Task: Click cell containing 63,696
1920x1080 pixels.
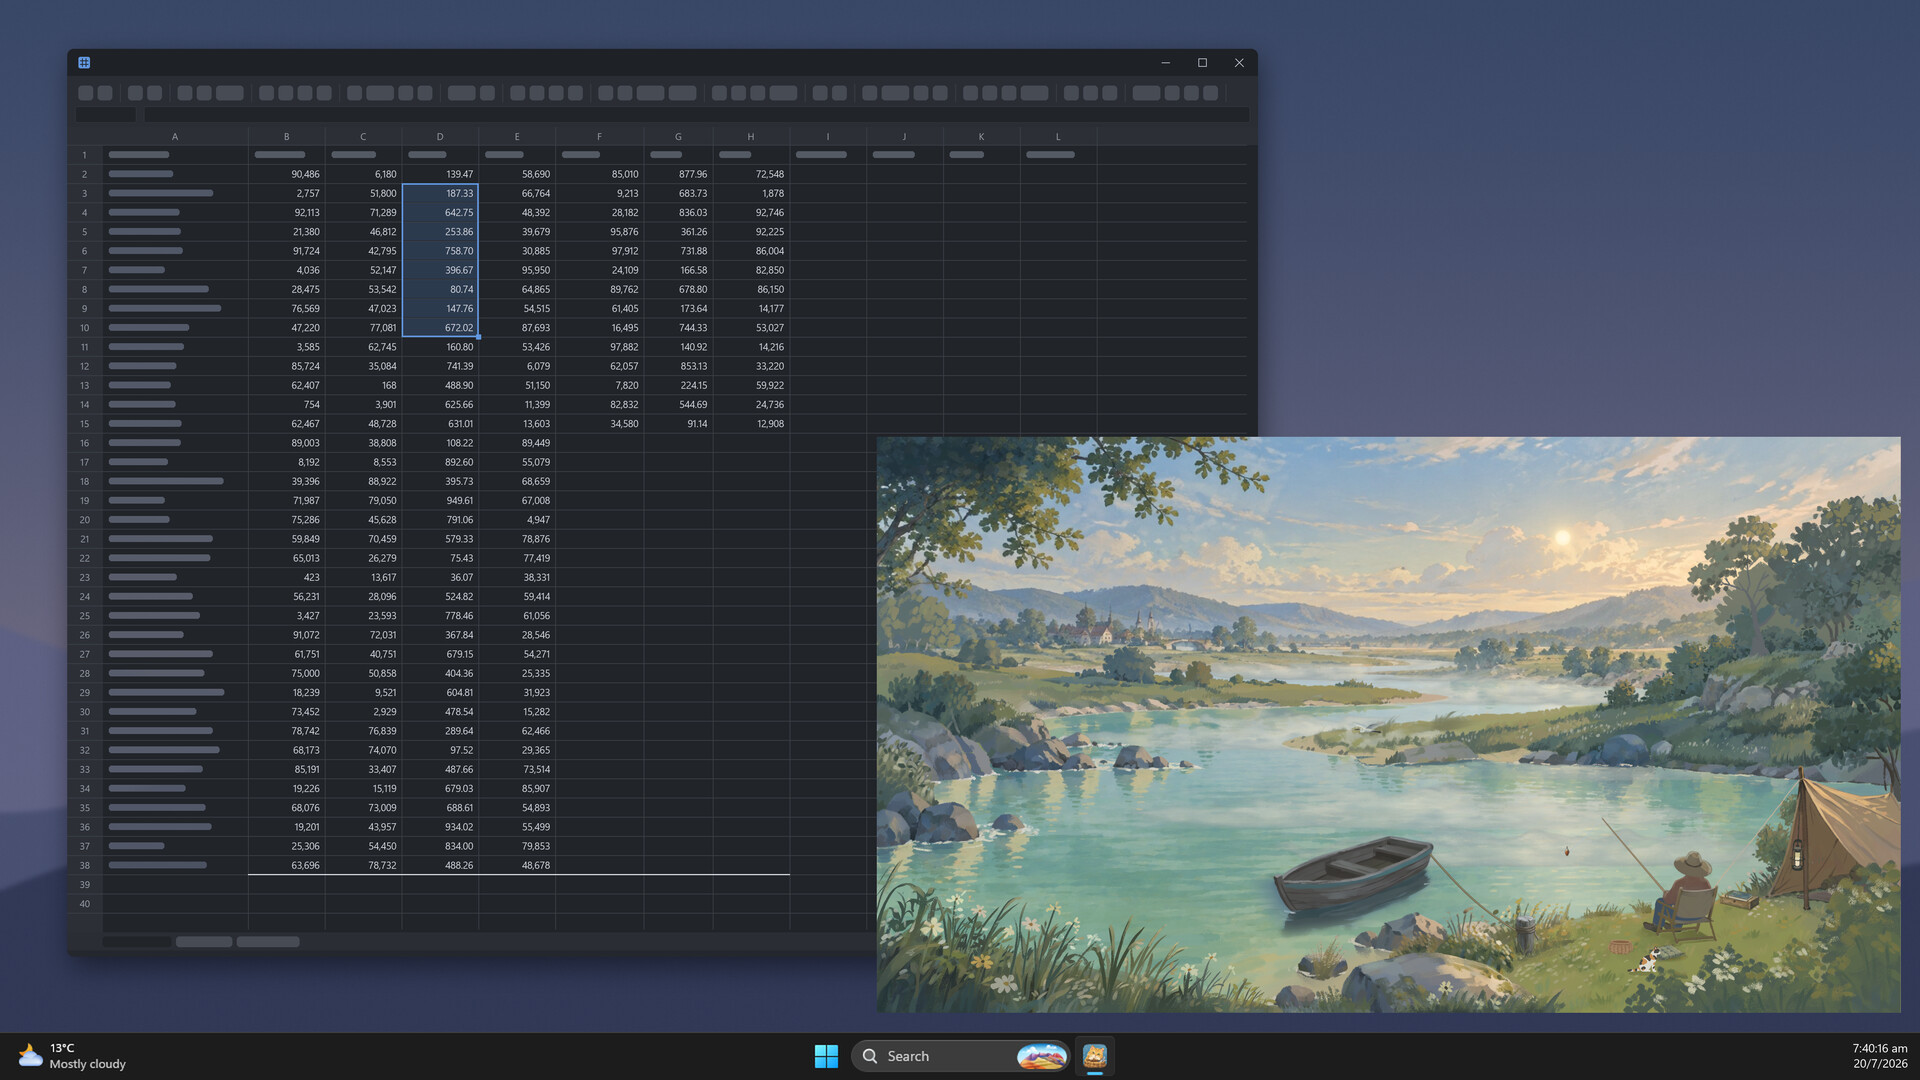Action: pyautogui.click(x=286, y=866)
